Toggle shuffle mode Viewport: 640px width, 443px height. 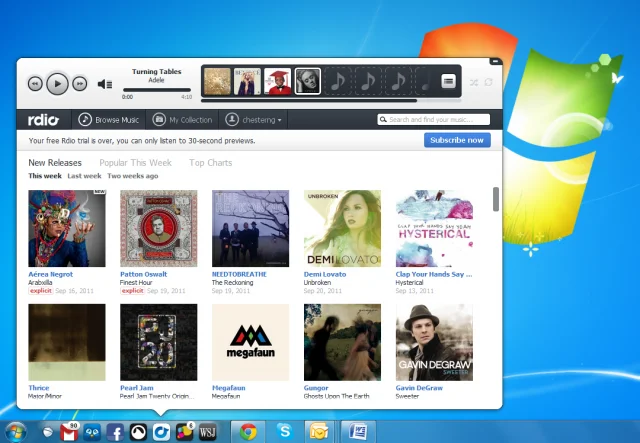473,82
